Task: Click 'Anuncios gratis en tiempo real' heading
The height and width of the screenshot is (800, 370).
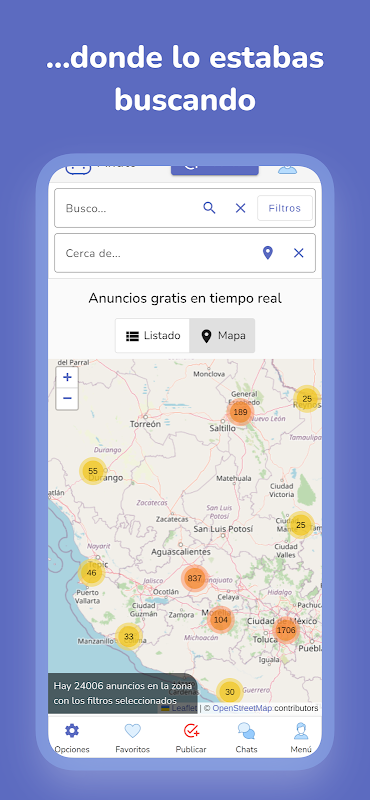Action: 185,298
